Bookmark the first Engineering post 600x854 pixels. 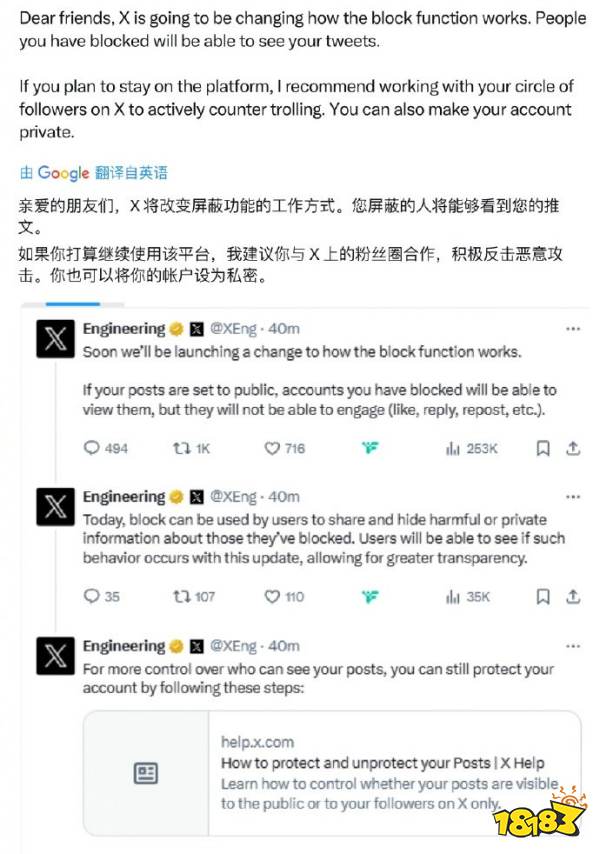(543, 448)
